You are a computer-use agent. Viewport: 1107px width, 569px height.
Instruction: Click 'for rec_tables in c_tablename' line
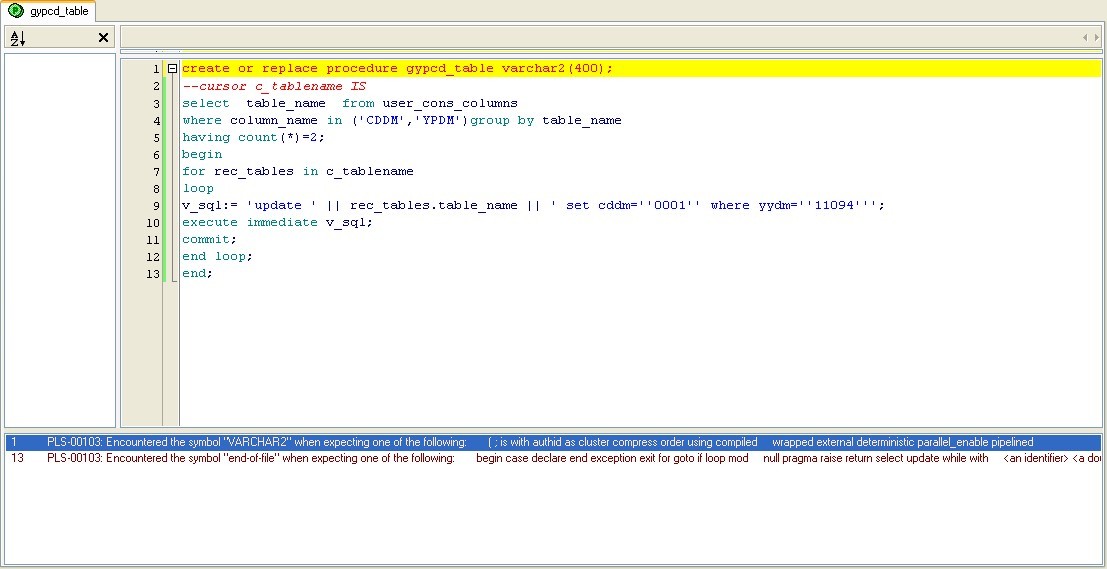298,172
